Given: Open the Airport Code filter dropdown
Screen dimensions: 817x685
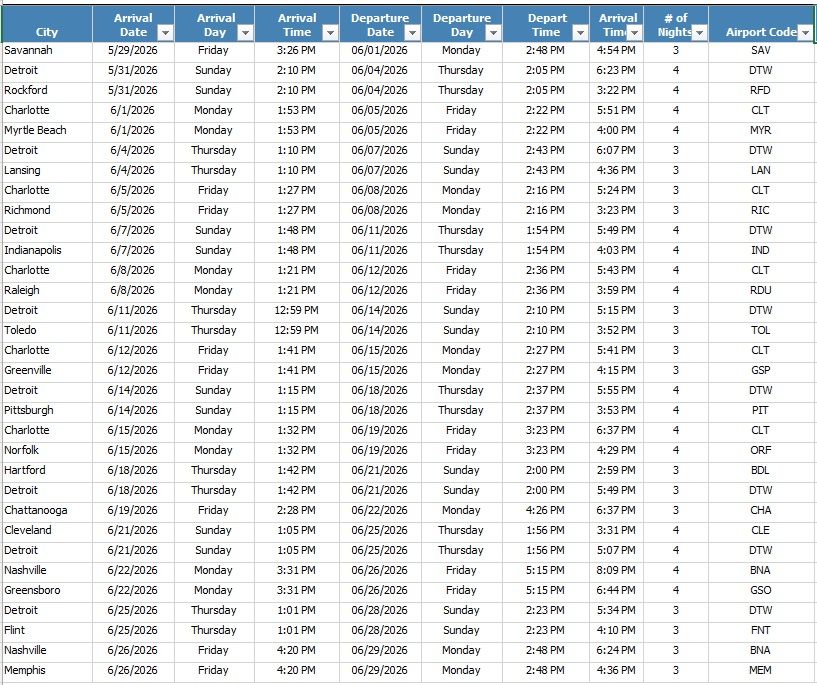Looking at the screenshot, I should (806, 33).
